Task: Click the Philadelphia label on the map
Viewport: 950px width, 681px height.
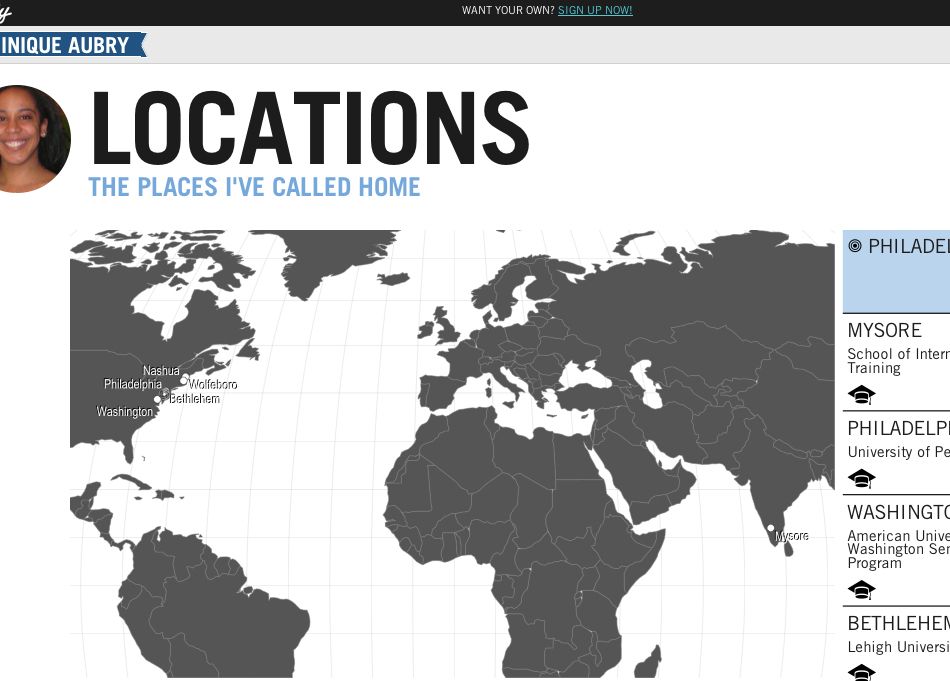Action: click(x=133, y=384)
